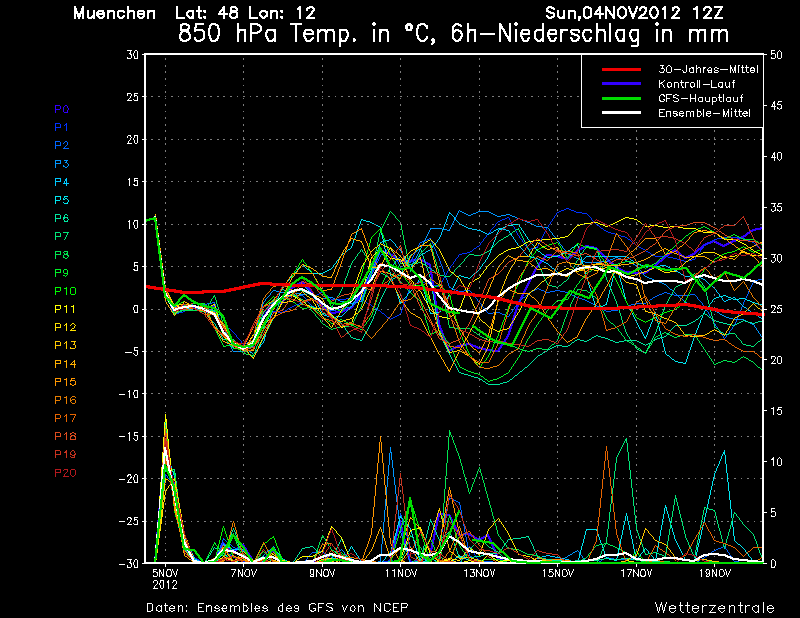Click the 'Muenchen' location label
800x618 pixels.
click(x=114, y=13)
